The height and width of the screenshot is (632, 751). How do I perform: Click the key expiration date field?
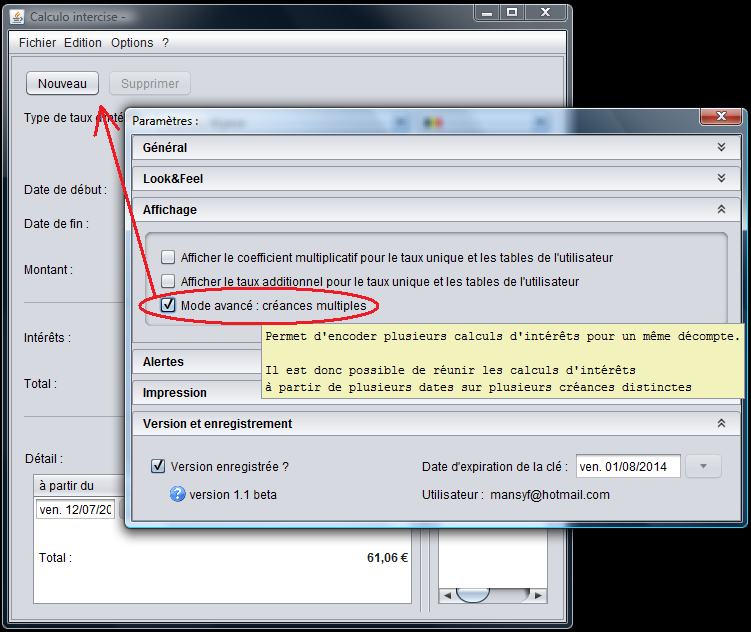coord(628,466)
